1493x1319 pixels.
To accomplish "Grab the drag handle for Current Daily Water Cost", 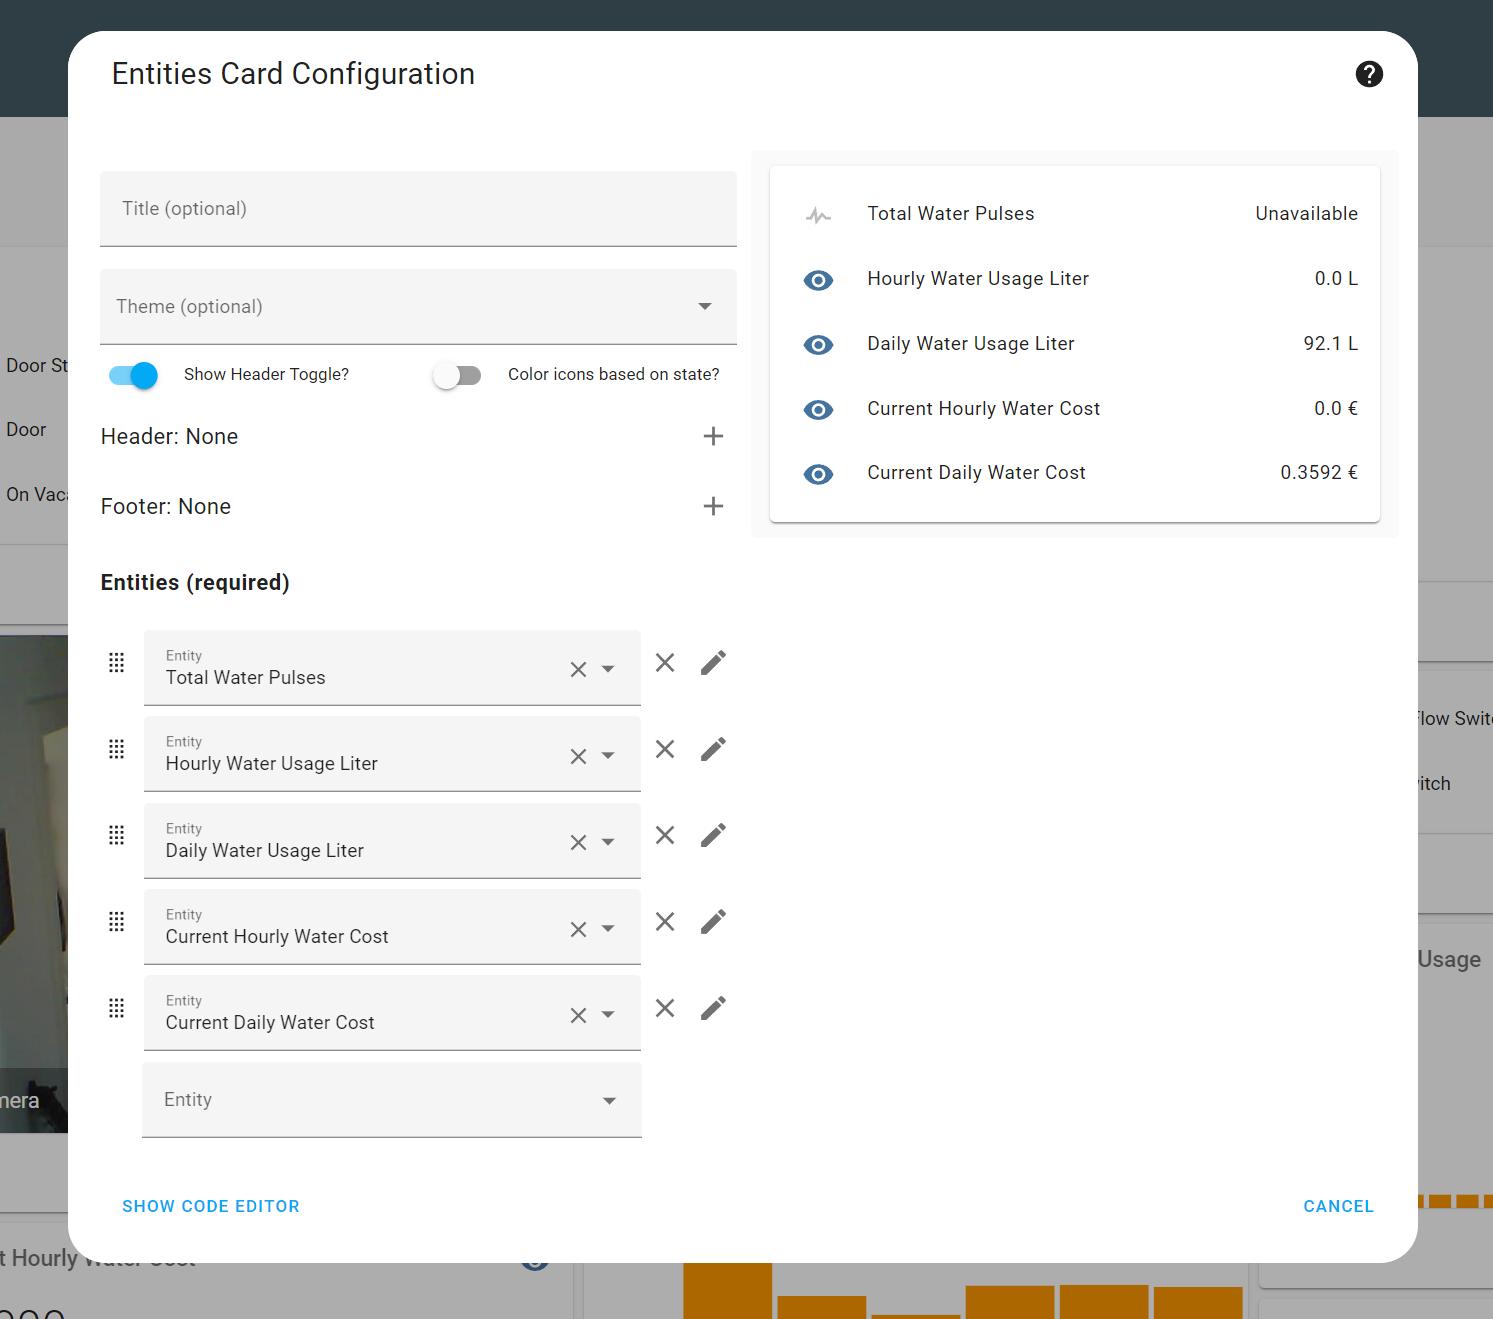I will [116, 1008].
